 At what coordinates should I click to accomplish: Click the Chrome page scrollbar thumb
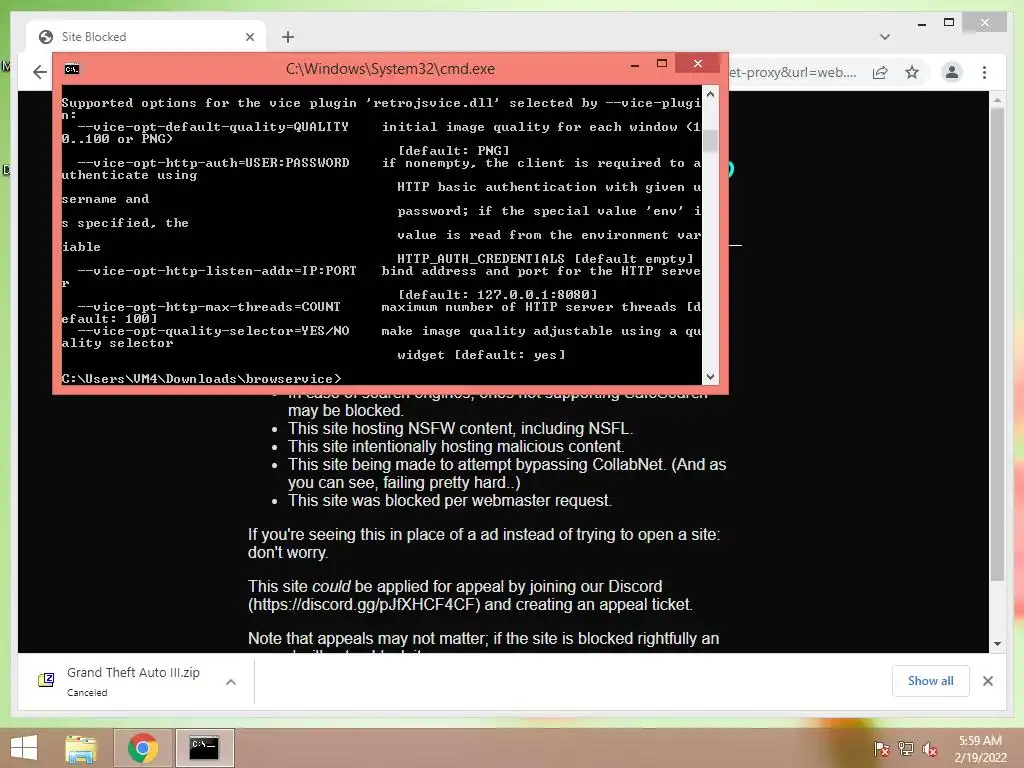997,345
